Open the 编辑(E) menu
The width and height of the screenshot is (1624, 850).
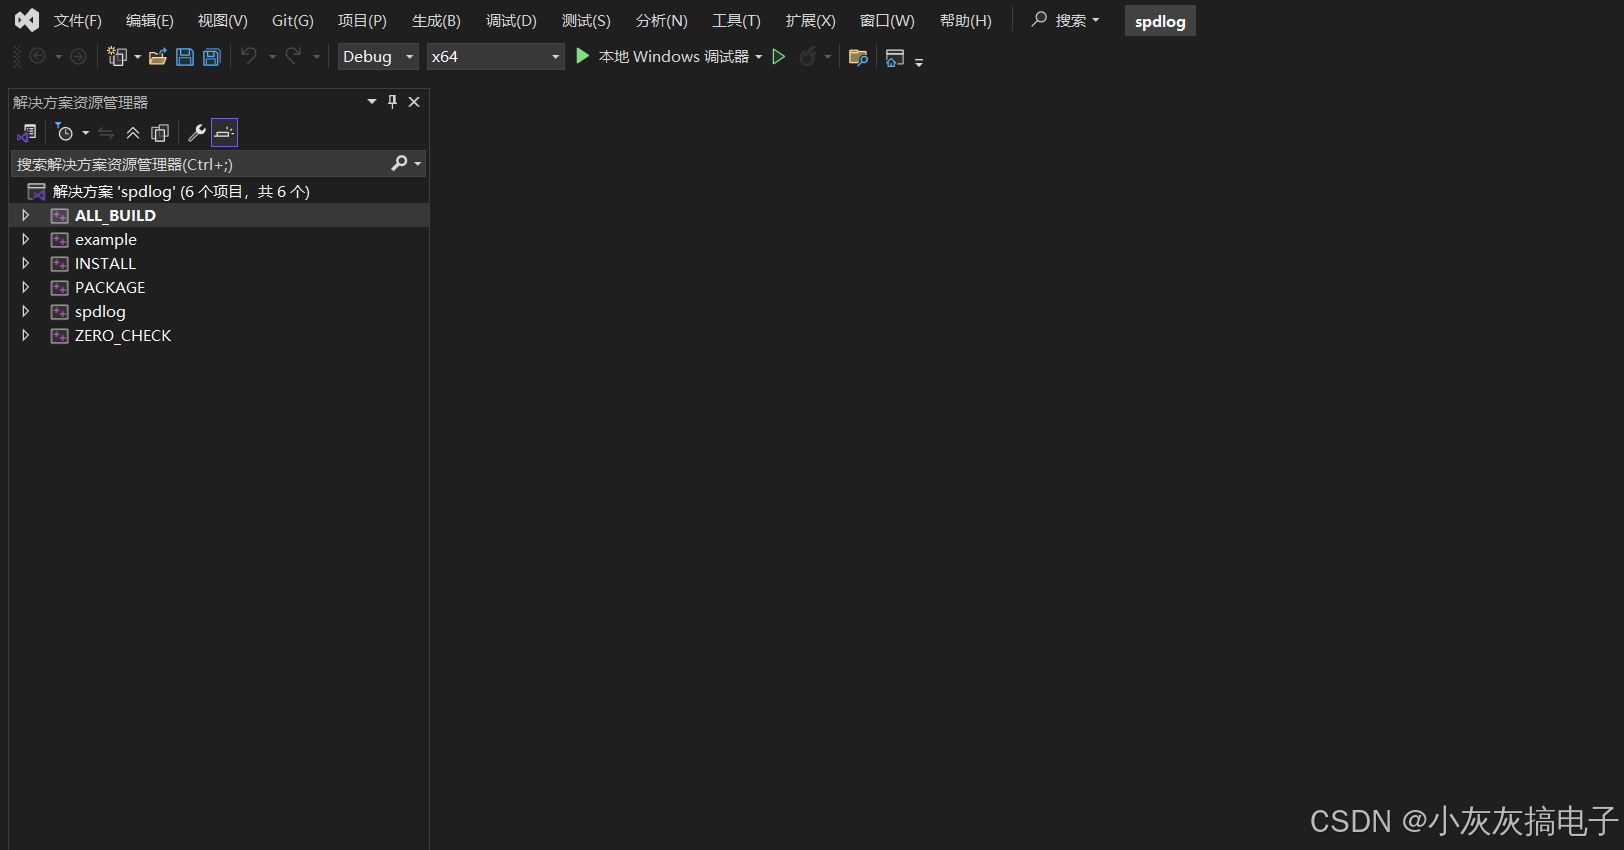[x=150, y=21]
